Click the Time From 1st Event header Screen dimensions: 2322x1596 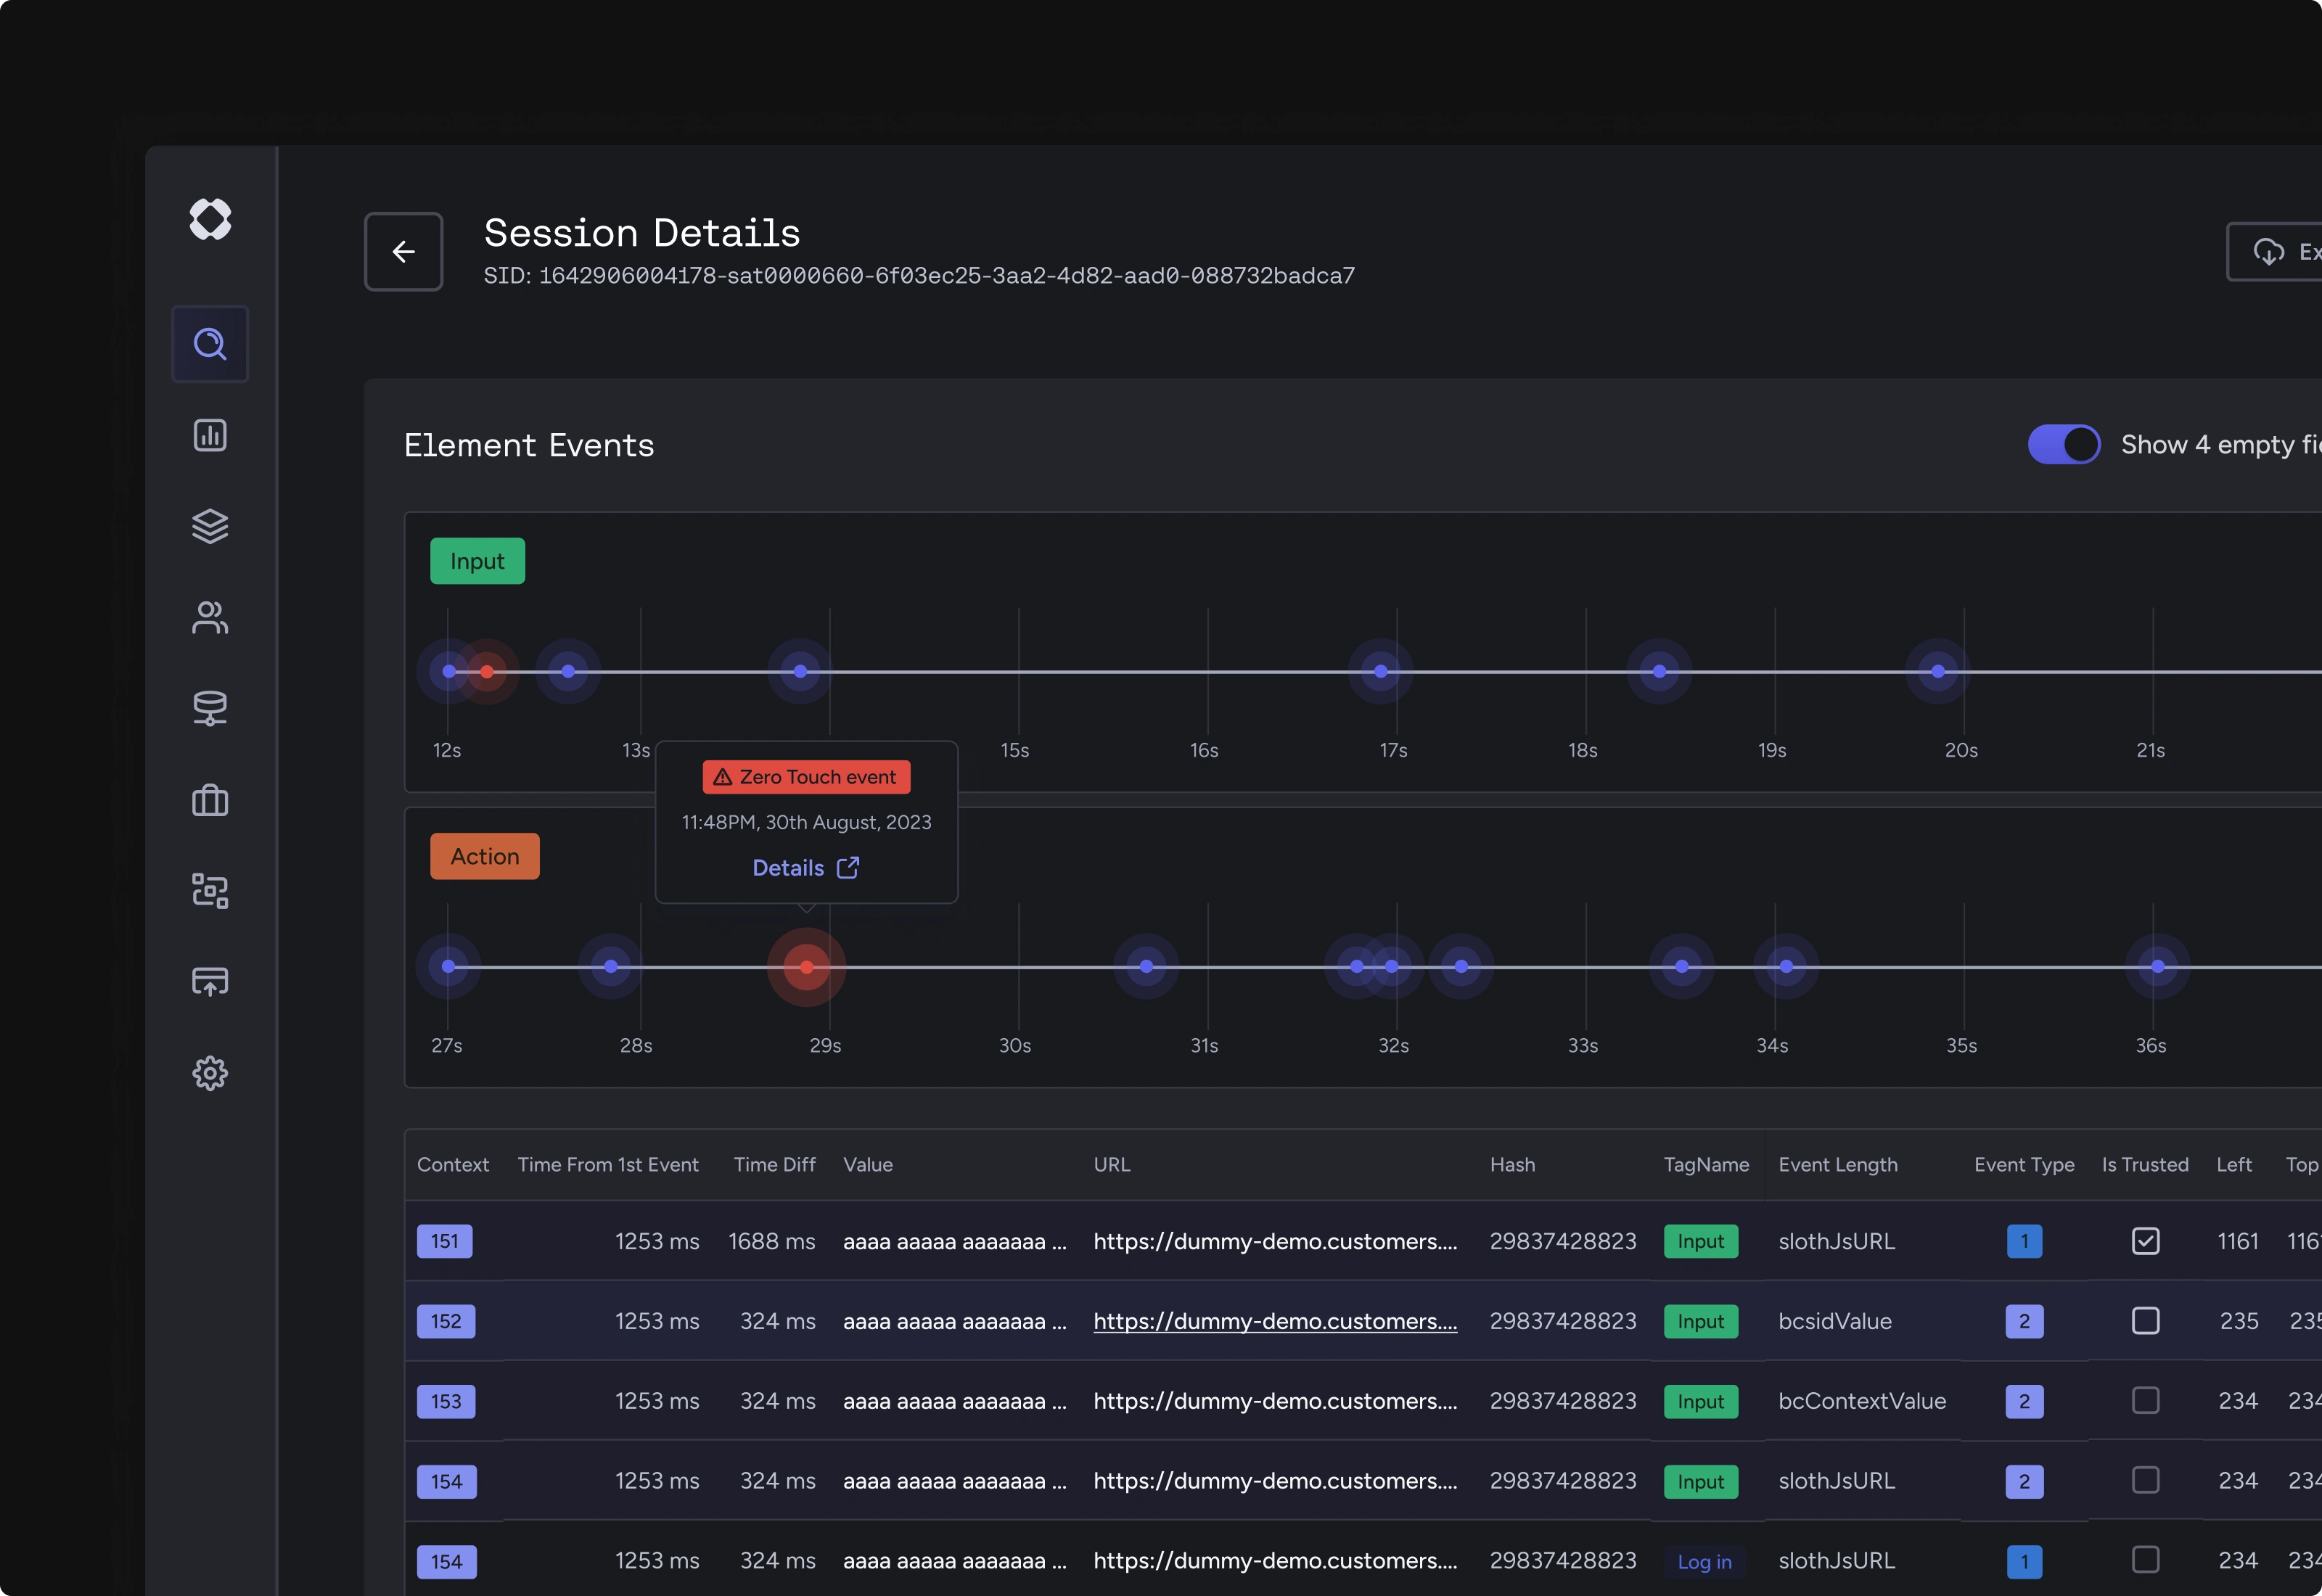click(608, 1165)
